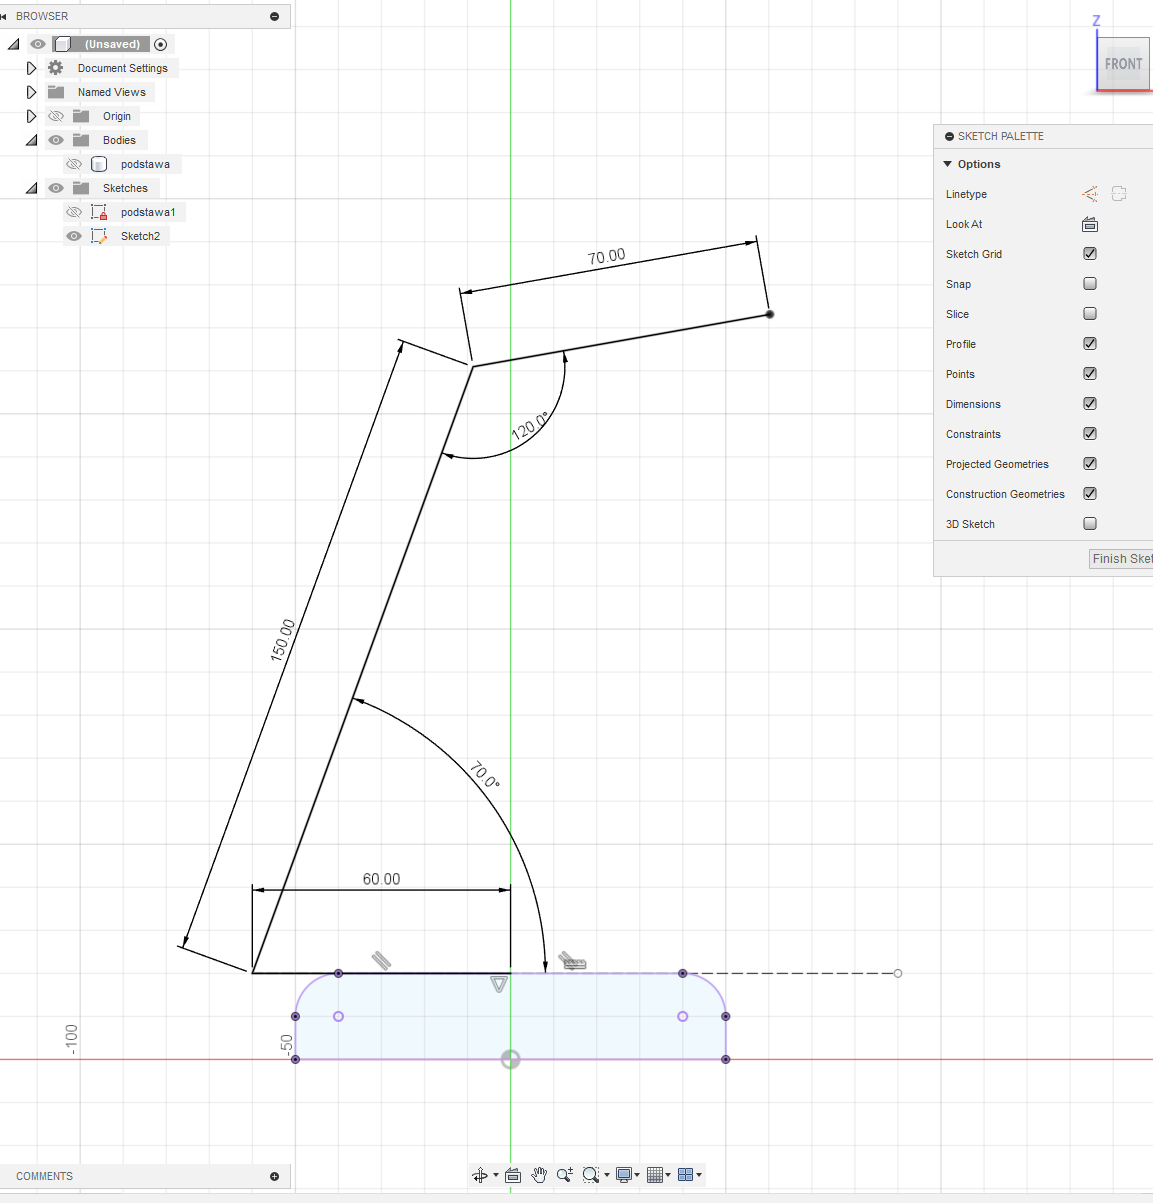This screenshot has height=1203, width=1153.
Task: Click the Grid and Snaps icon
Action: (655, 1175)
